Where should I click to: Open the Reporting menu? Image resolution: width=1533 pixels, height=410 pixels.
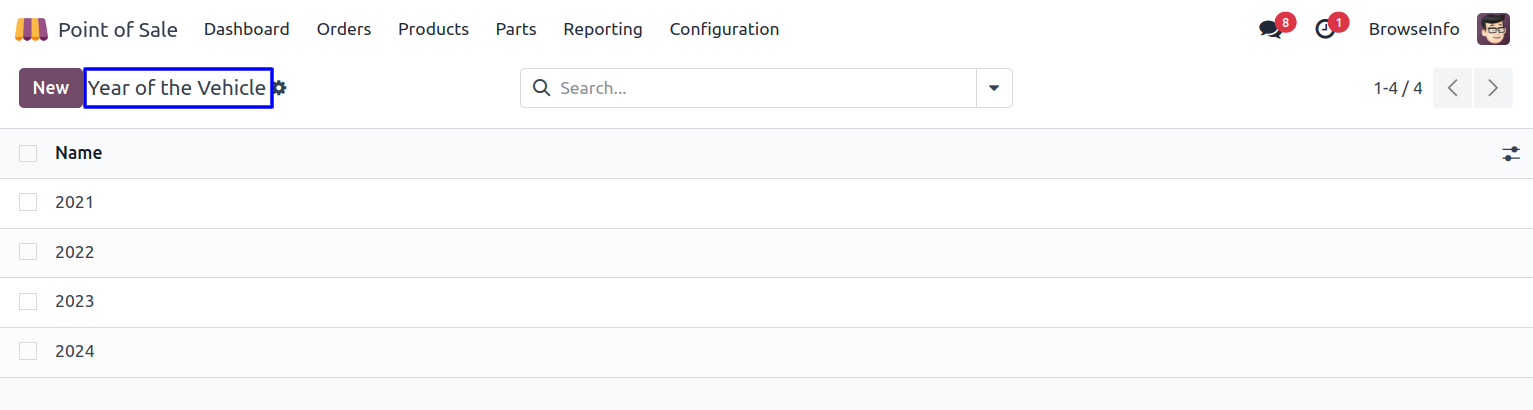[603, 29]
